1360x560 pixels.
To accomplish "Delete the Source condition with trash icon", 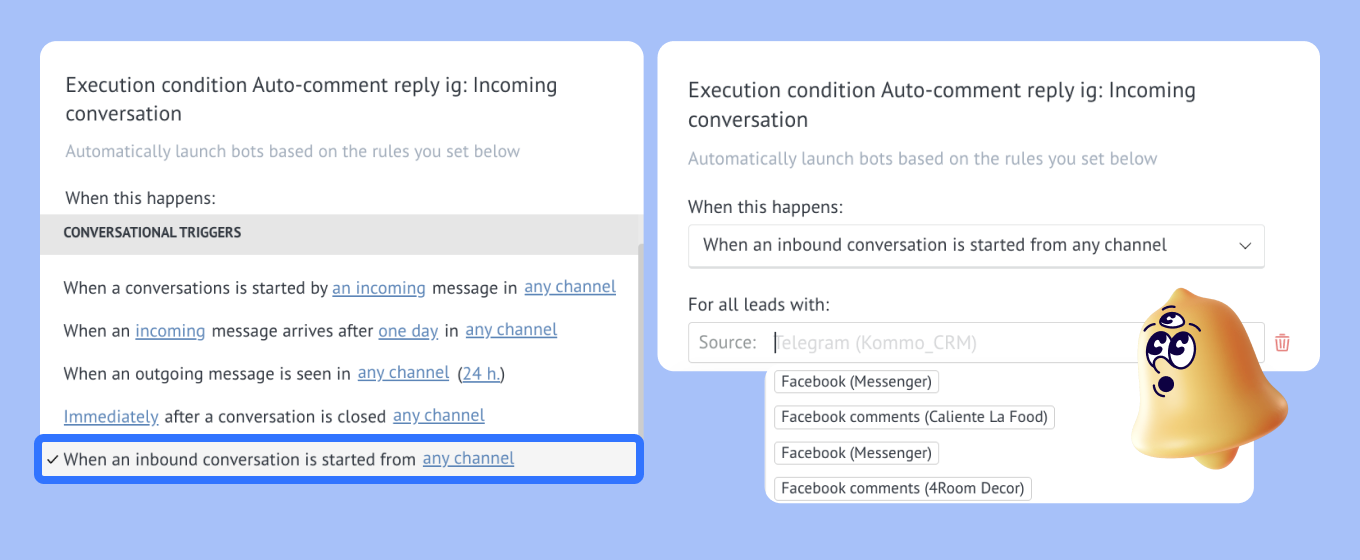I will [x=1282, y=343].
